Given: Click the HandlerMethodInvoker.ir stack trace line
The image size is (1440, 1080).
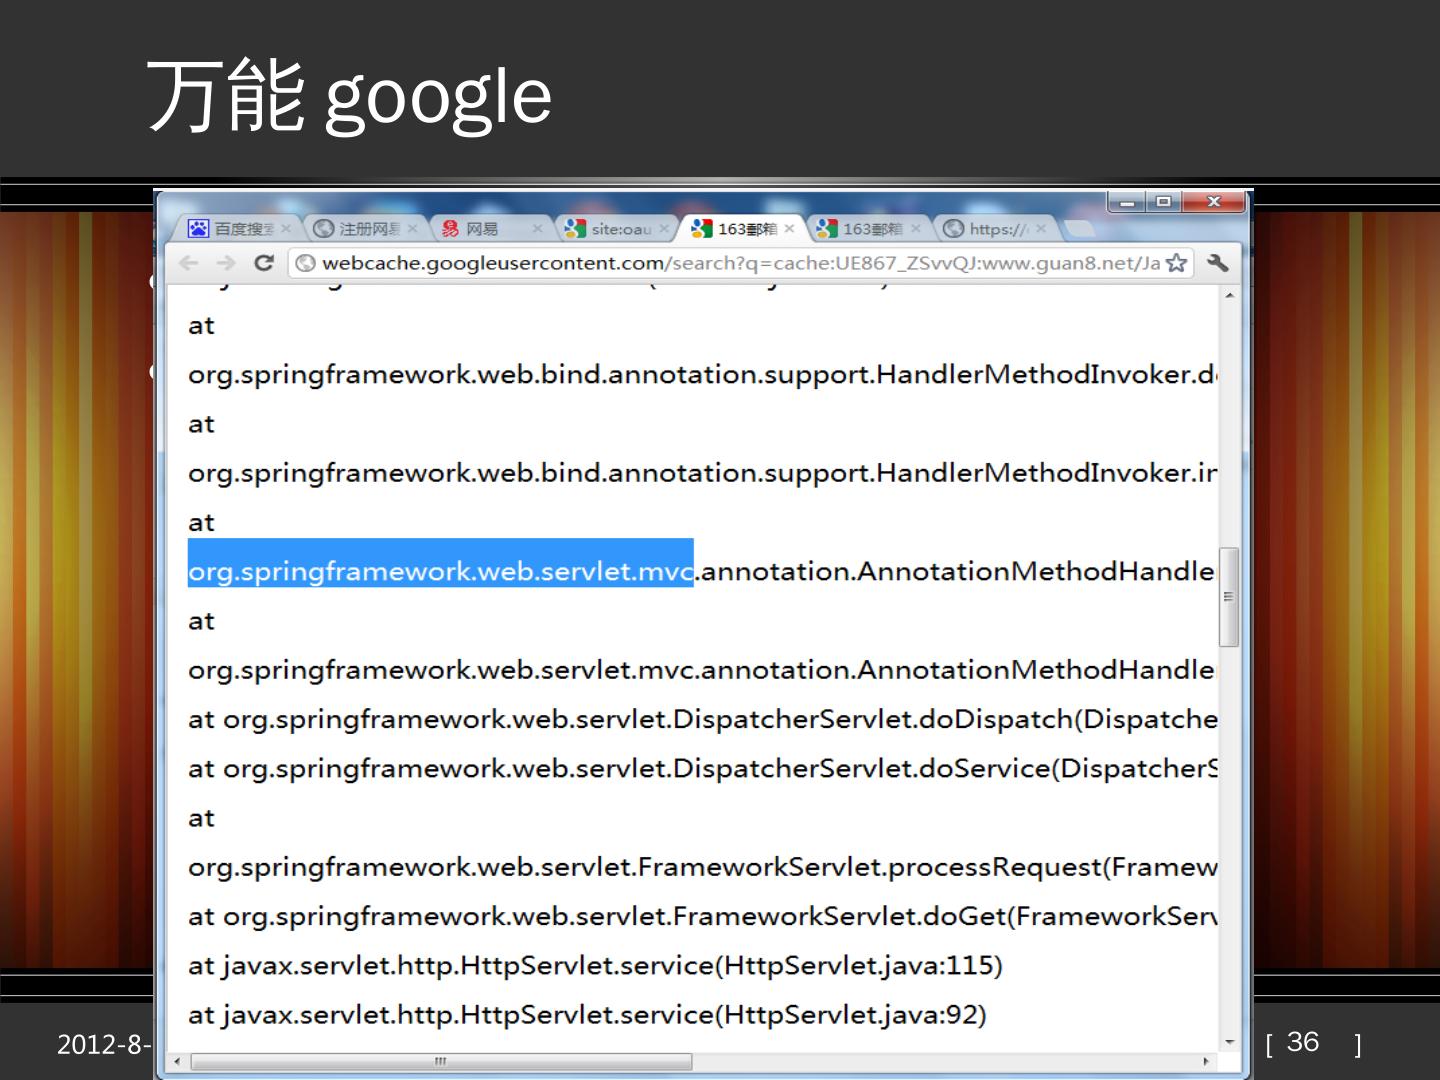Looking at the screenshot, I should 702,472.
